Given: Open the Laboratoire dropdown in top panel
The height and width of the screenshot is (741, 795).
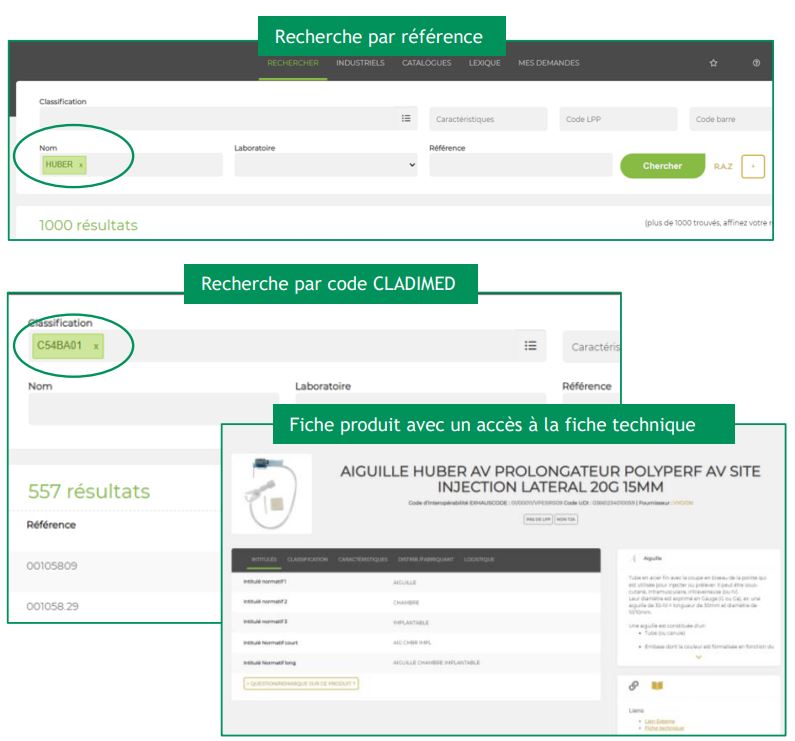Looking at the screenshot, I should [x=326, y=165].
